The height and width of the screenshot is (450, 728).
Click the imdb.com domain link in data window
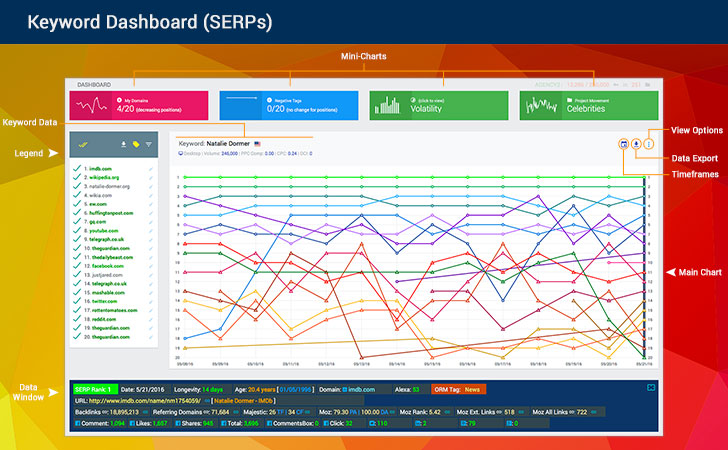coord(362,390)
